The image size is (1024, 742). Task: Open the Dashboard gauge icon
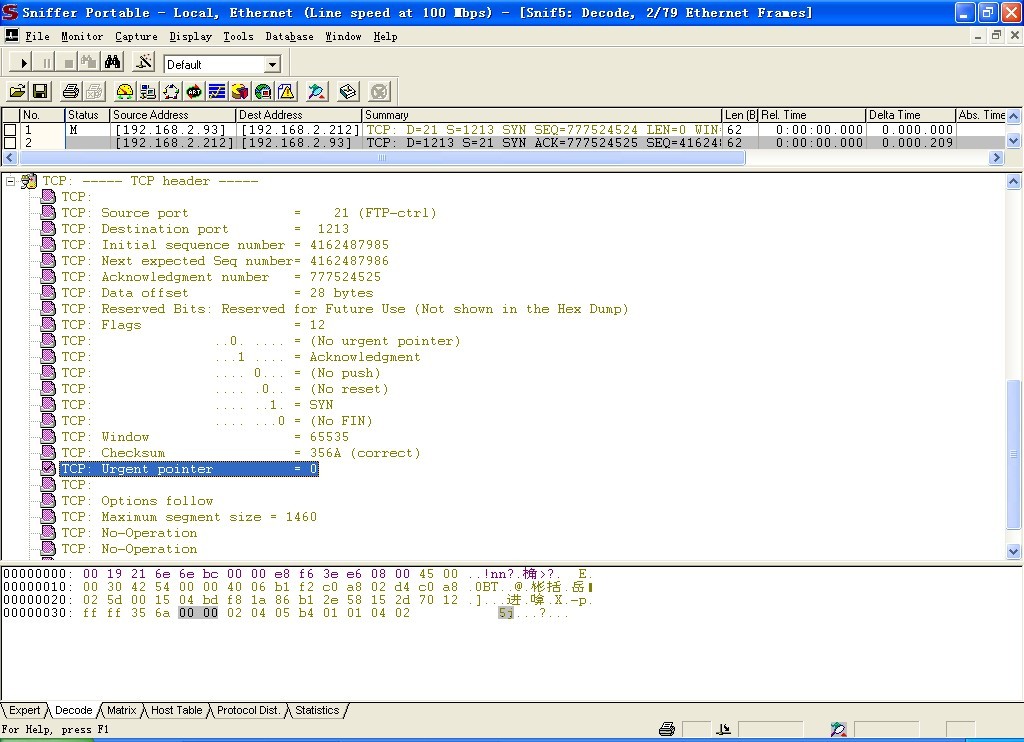pos(124,91)
